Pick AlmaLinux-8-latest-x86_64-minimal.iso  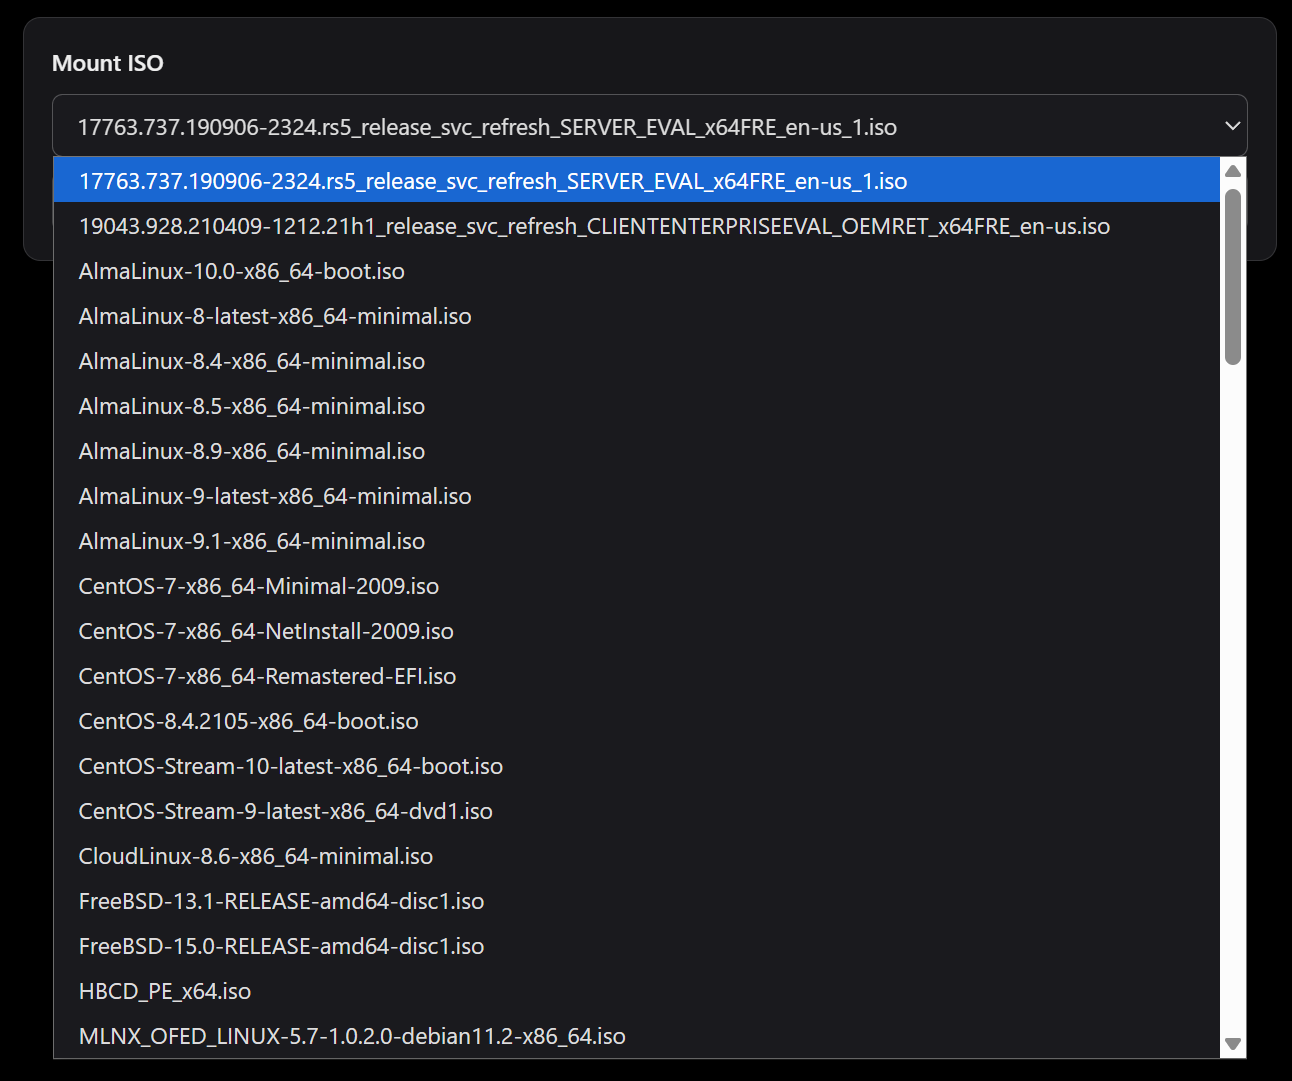point(637,316)
